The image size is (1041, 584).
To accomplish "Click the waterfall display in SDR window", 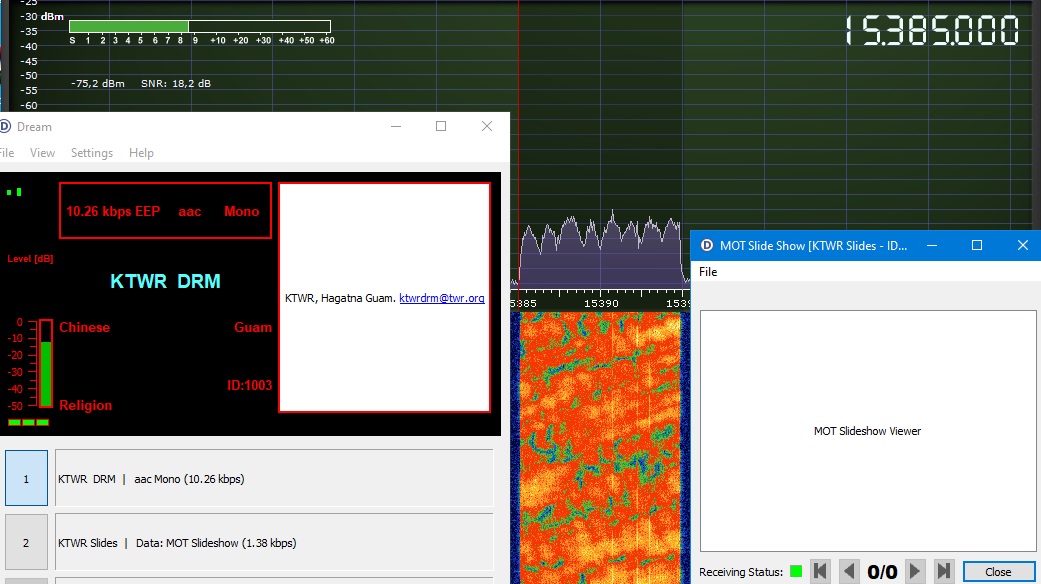I will click(600, 448).
